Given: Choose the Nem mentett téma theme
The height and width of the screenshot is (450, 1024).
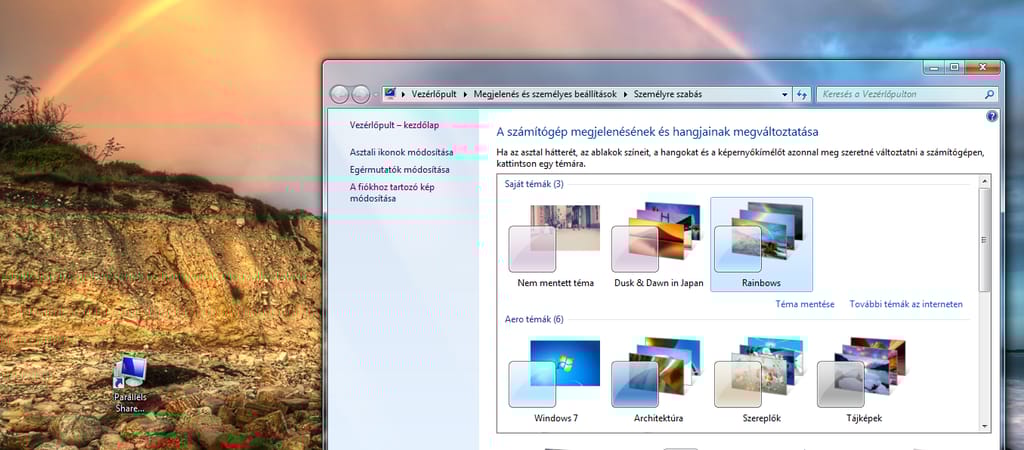Looking at the screenshot, I should pyautogui.click(x=555, y=243).
